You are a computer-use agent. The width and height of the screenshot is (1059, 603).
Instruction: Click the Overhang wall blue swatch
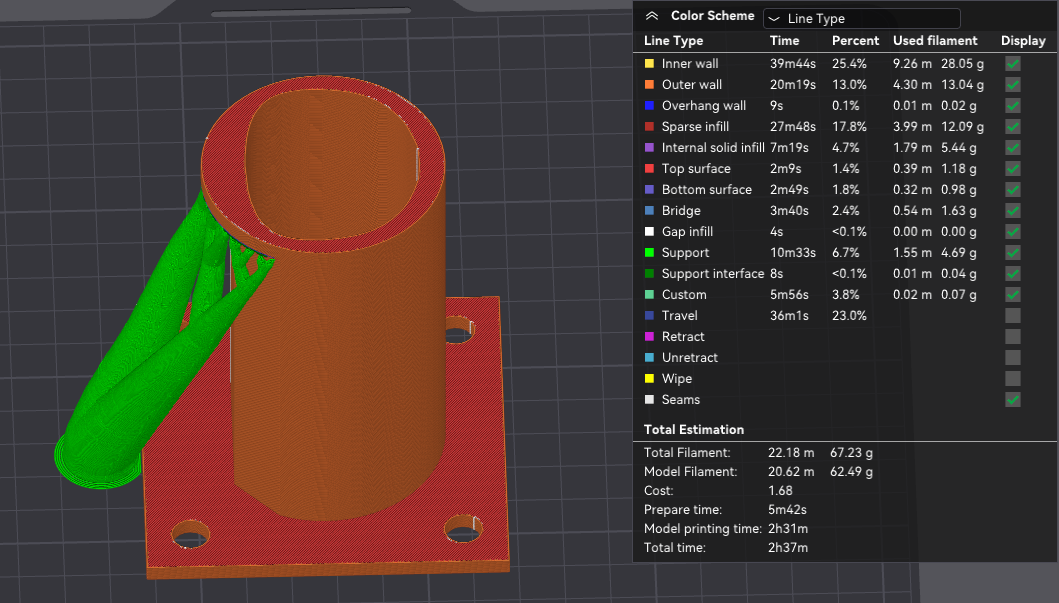click(x=649, y=105)
